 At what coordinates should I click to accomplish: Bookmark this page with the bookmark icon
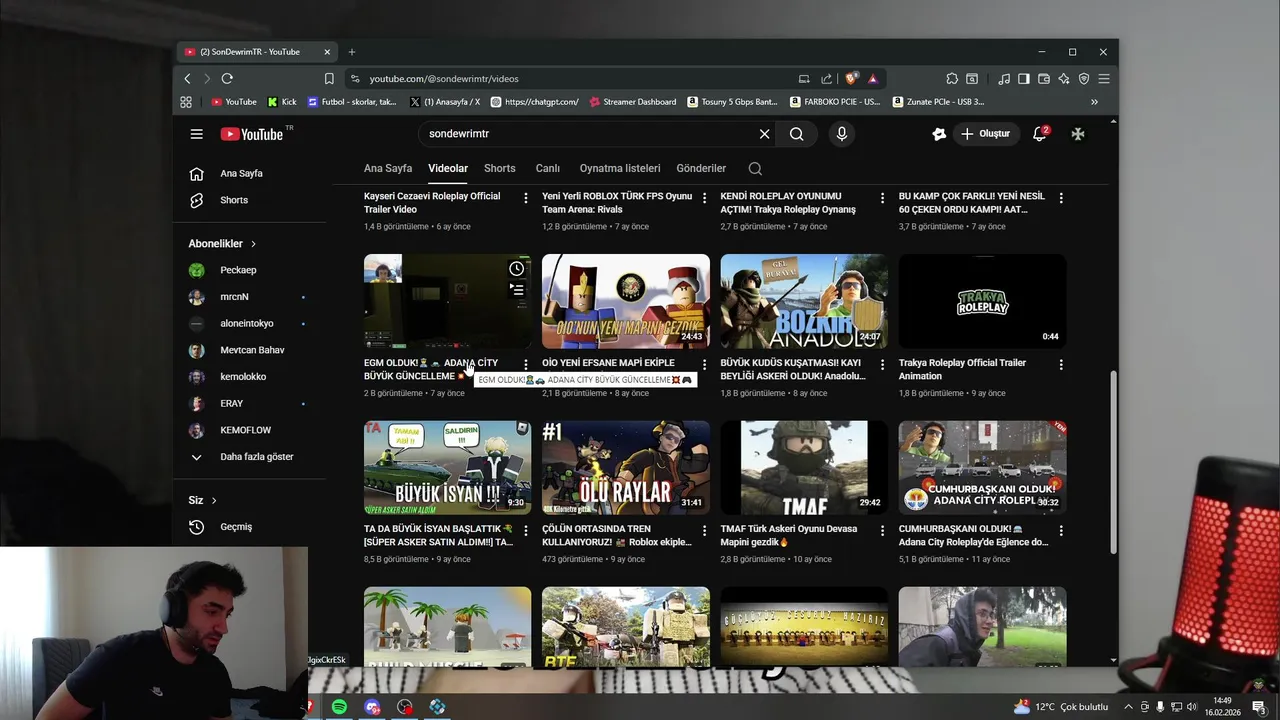click(329, 79)
